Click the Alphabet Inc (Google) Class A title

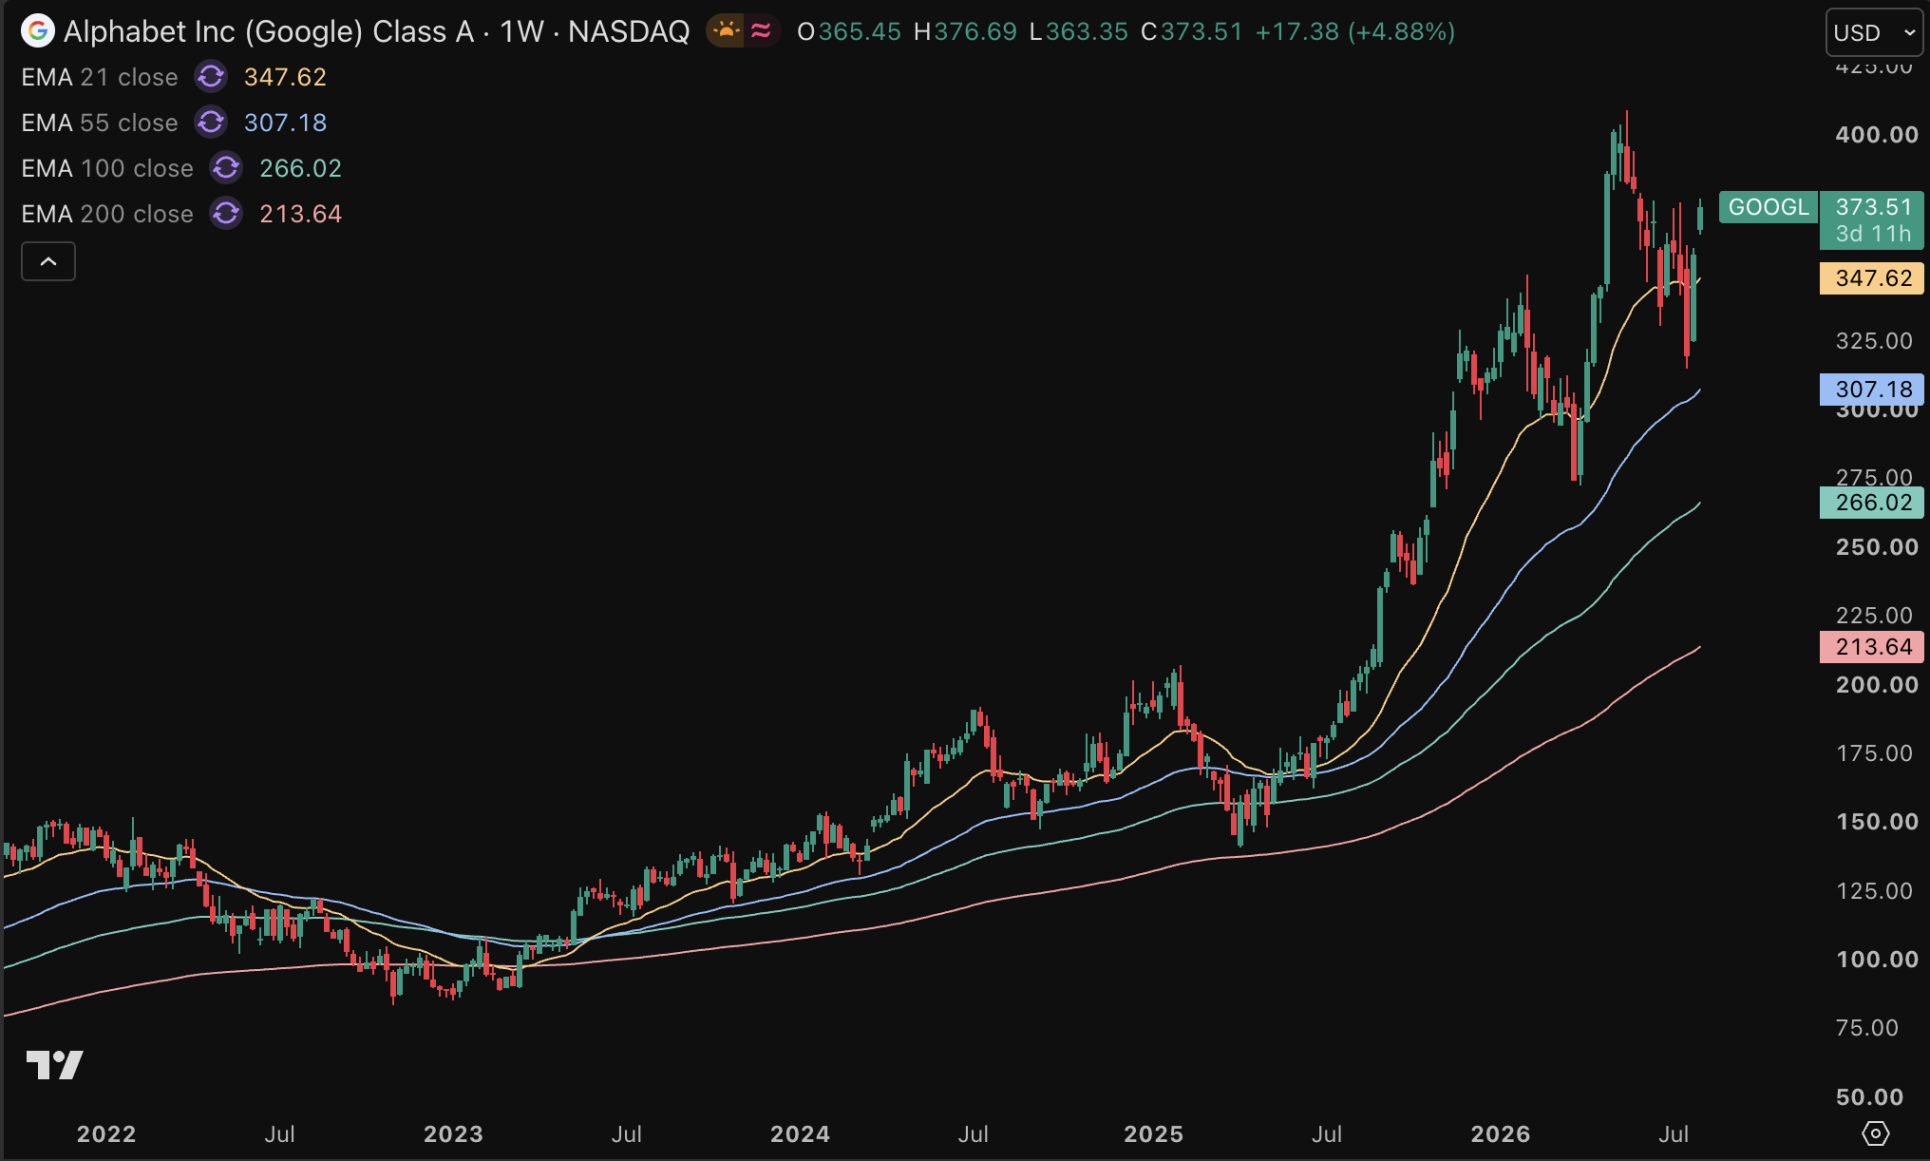pos(269,32)
